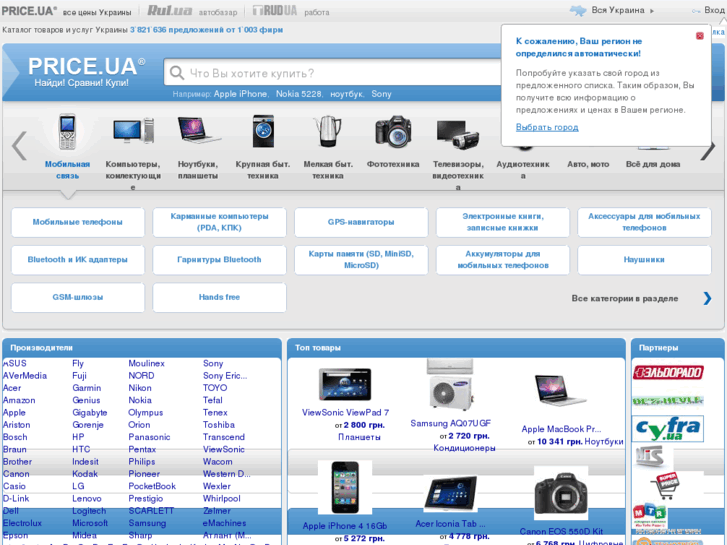The width and height of the screenshot is (727, 545).
Task: Try the Apple iPhone search example
Action: 241,94
